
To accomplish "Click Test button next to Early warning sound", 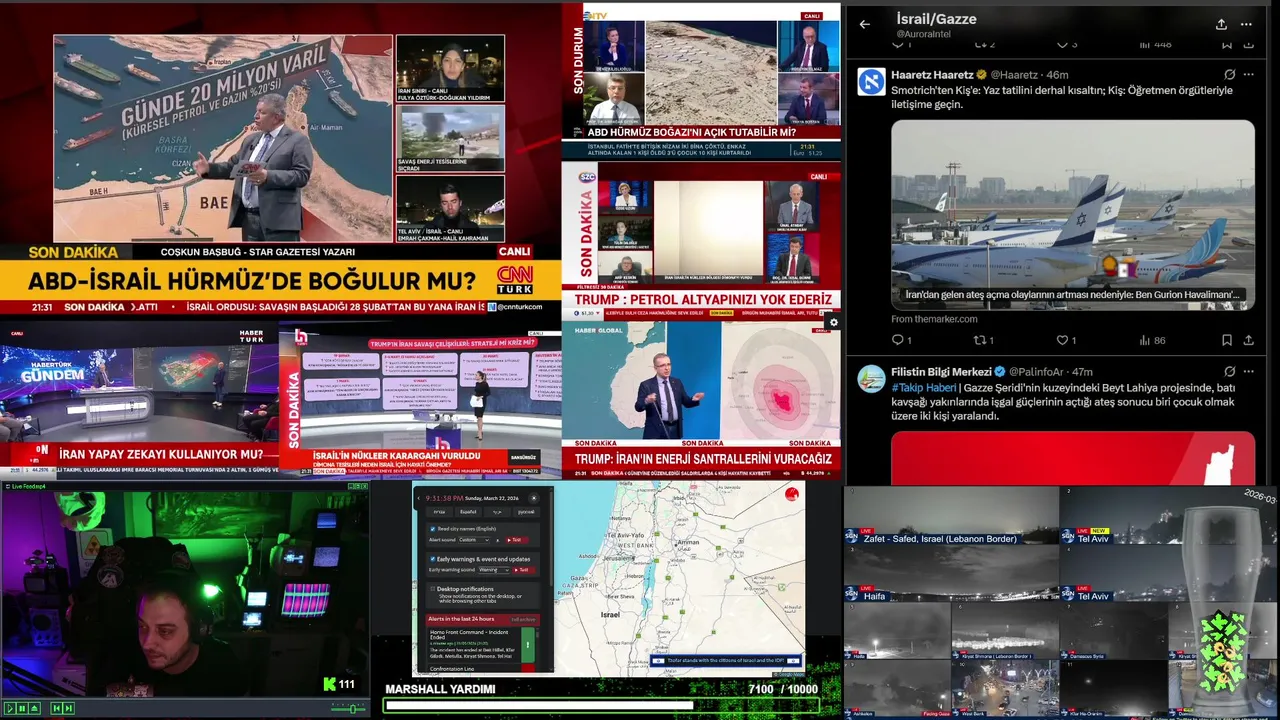I will (524, 570).
